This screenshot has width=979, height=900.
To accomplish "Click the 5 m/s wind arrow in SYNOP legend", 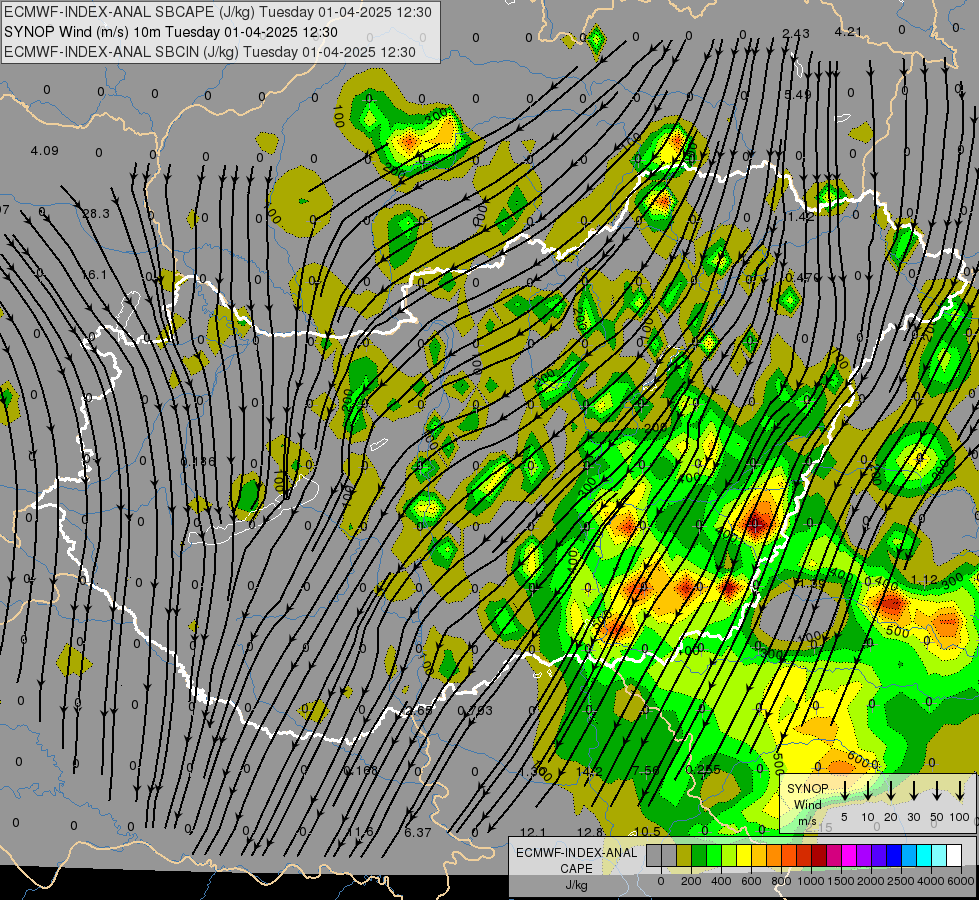I will (845, 790).
